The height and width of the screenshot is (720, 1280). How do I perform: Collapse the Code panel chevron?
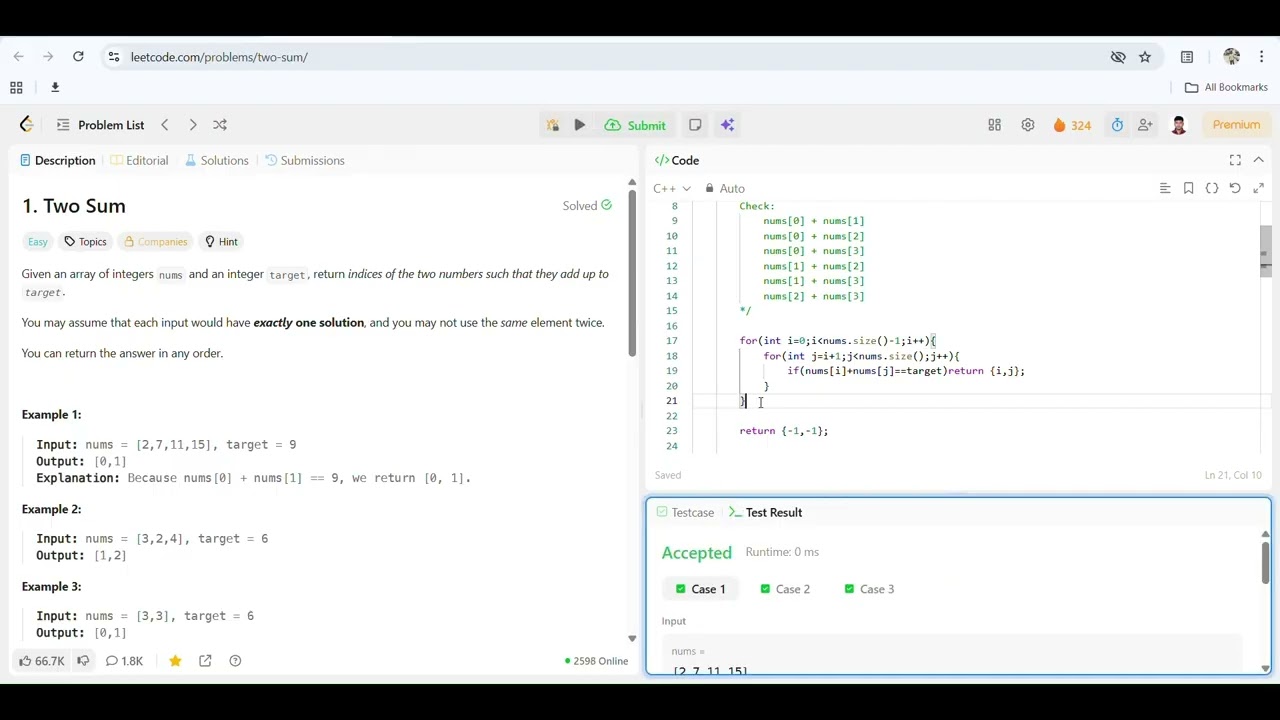click(1259, 160)
